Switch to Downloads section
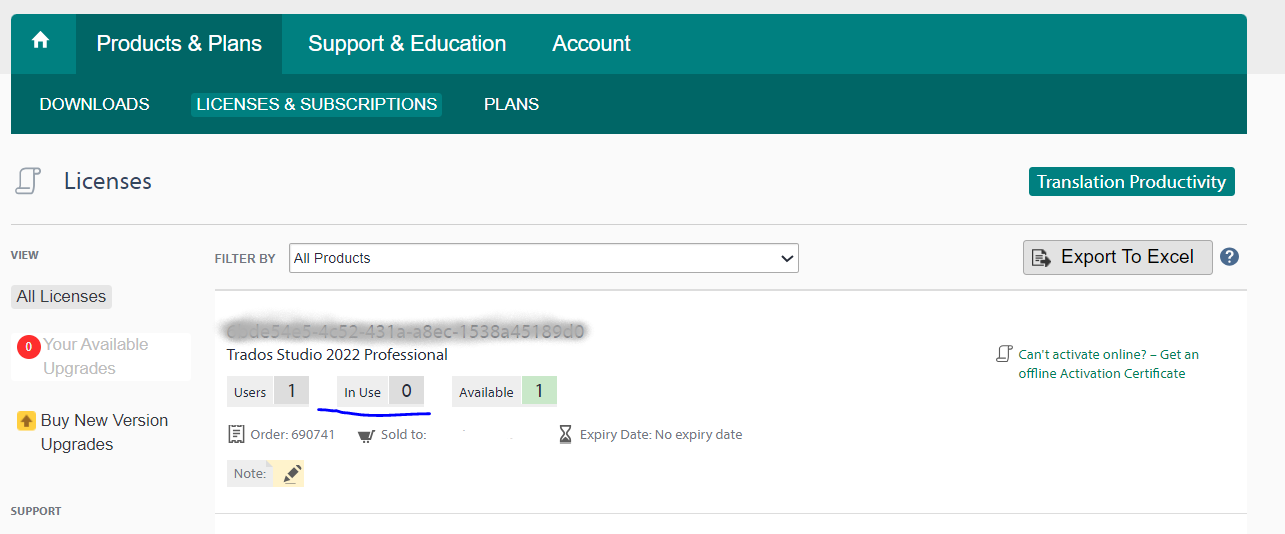Viewport: 1285px width, 534px height. tap(94, 104)
